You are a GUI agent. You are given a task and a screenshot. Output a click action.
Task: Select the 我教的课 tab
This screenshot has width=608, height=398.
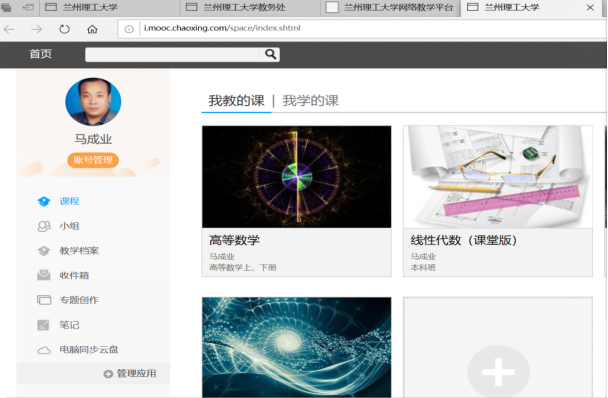point(237,101)
